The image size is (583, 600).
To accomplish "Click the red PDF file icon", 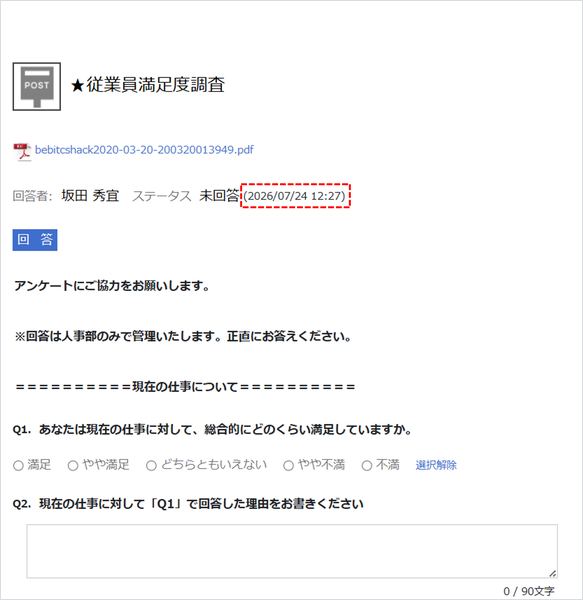I will tap(22, 152).
